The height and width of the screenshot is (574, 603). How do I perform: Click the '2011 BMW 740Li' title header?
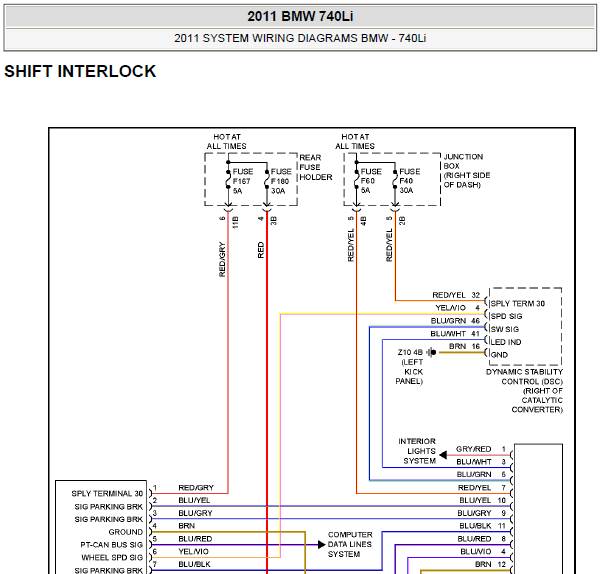(x=300, y=17)
